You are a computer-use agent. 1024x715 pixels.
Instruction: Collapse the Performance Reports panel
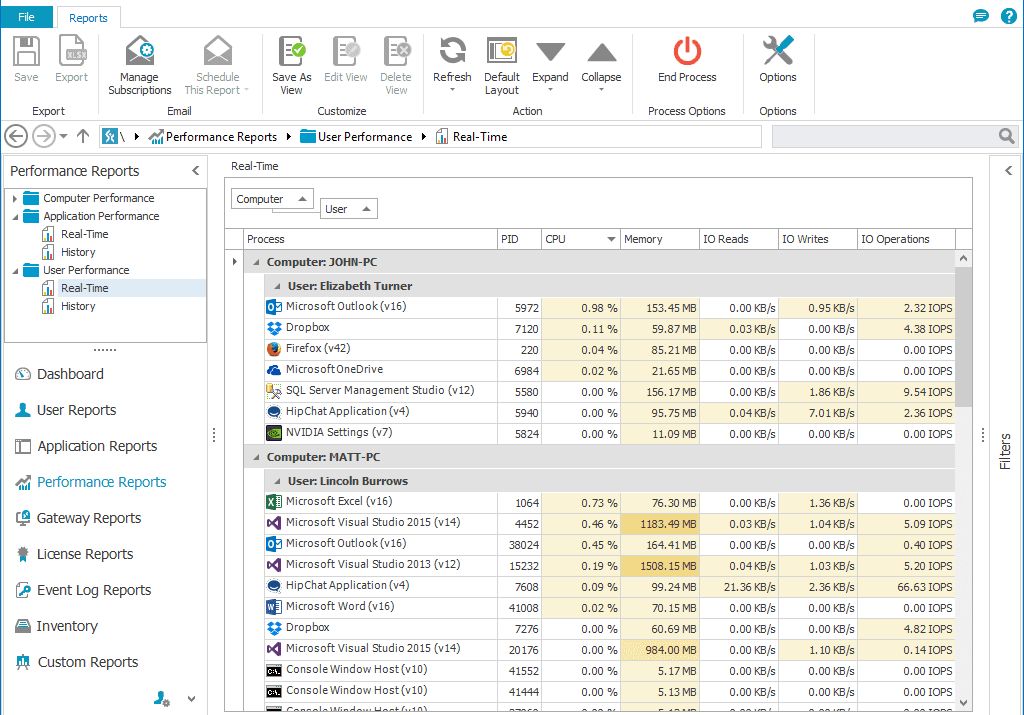point(195,170)
